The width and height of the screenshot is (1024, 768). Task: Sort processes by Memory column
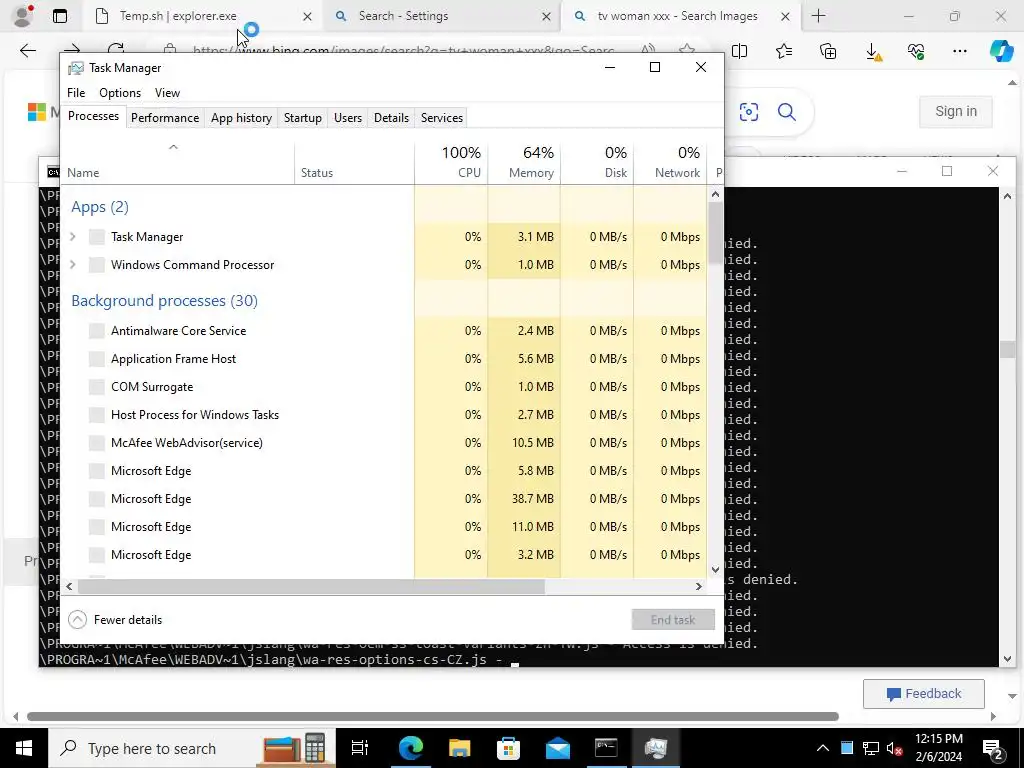[x=524, y=162]
